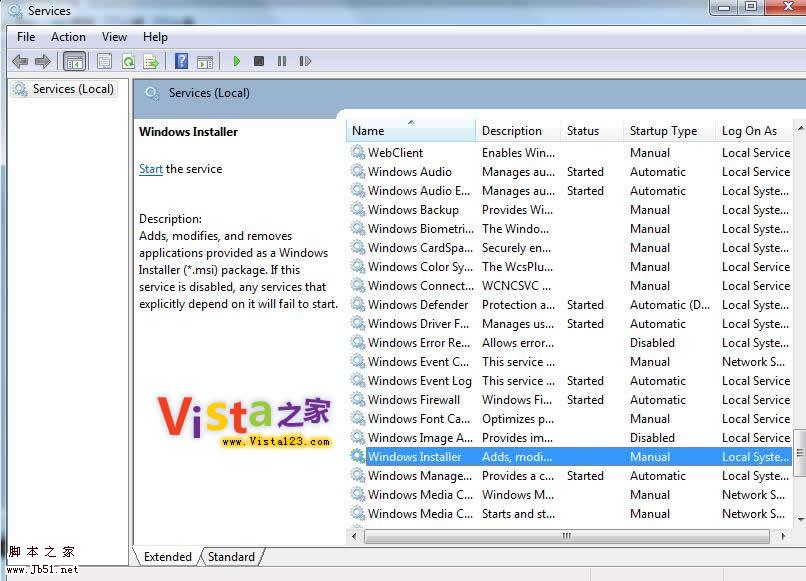Click the gear icon beside Windows Installer

pyautogui.click(x=358, y=456)
